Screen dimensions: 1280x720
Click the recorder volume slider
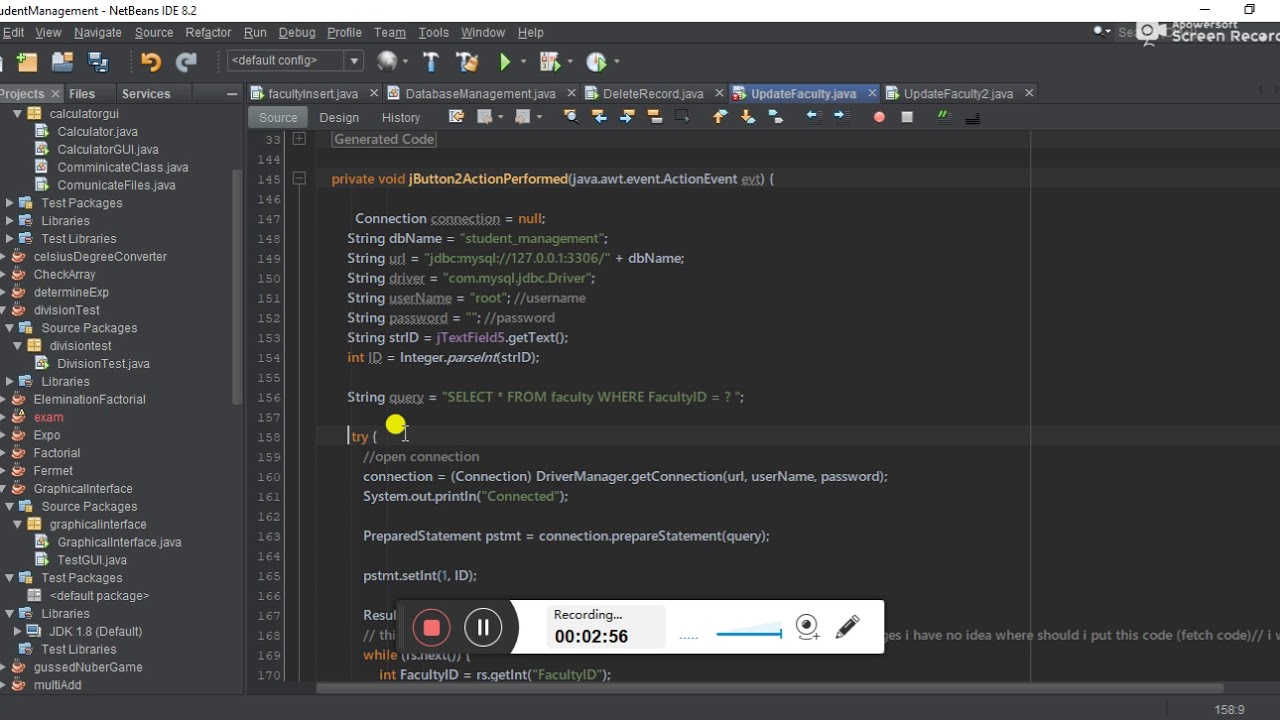point(749,633)
